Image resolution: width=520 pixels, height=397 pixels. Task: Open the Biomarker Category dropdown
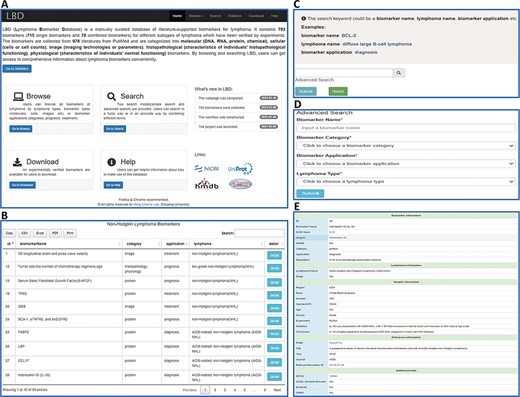click(406, 146)
